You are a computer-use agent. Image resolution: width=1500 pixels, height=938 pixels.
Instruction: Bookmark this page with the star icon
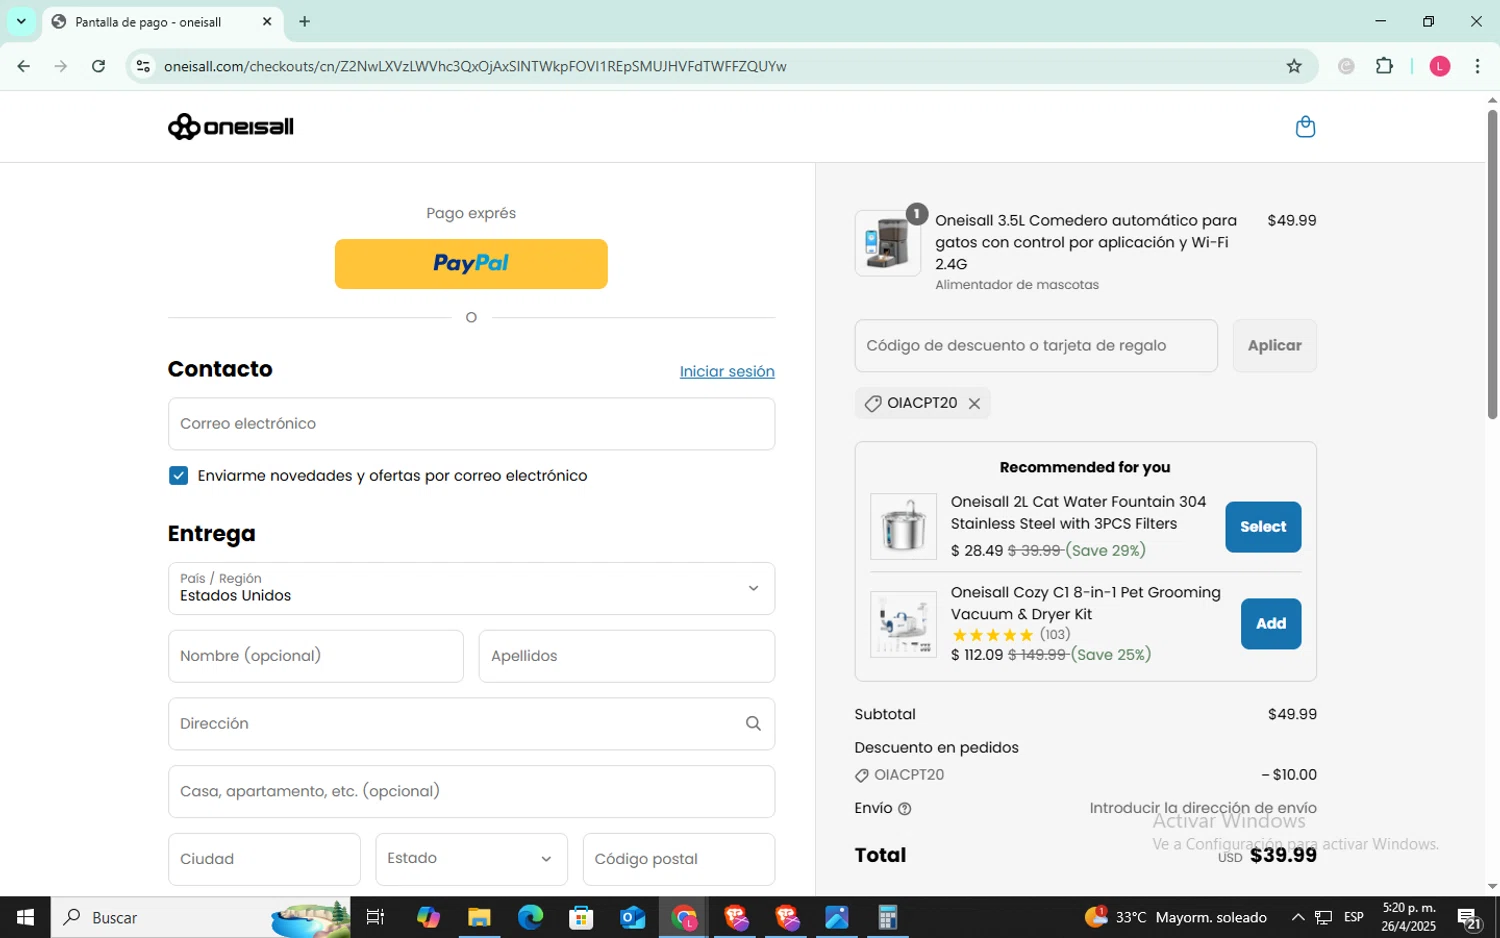[1294, 66]
